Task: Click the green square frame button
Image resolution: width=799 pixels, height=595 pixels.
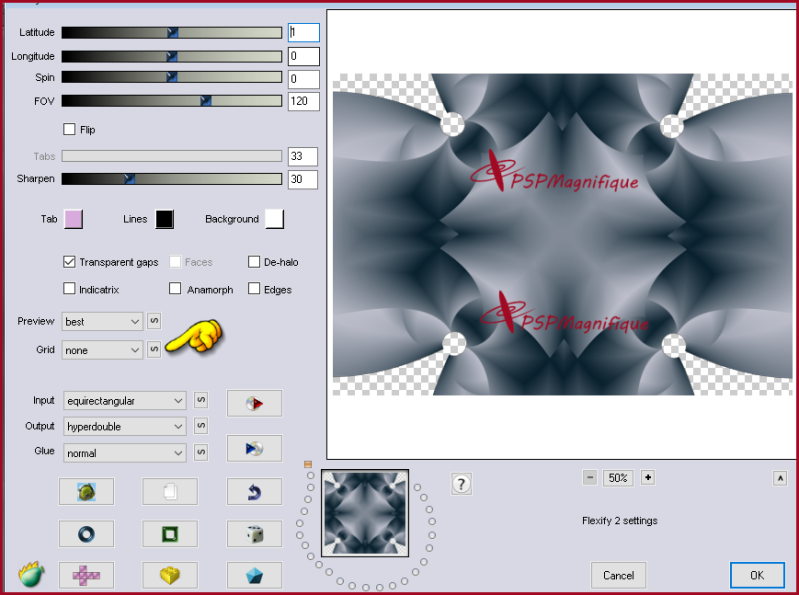Action: tap(170, 534)
